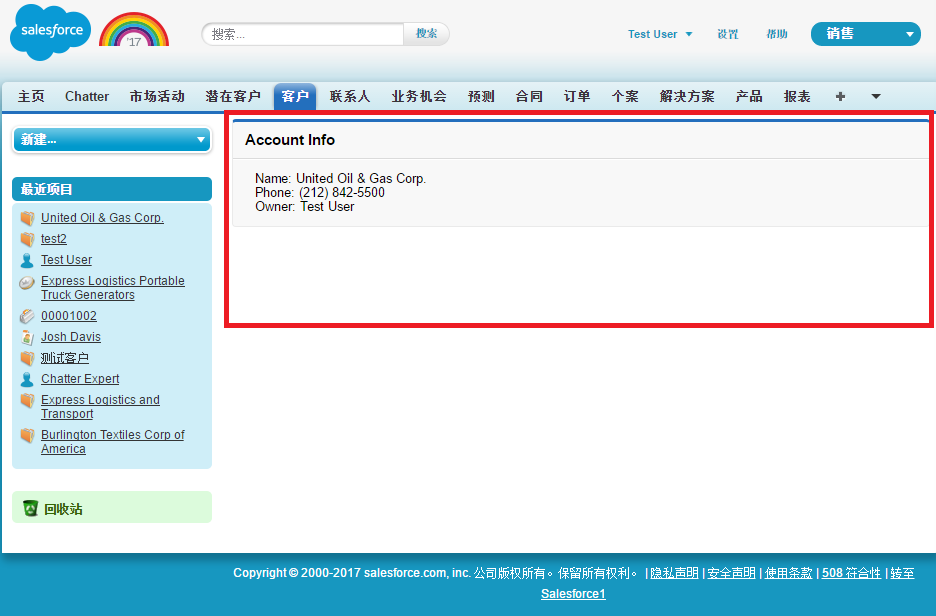Click the recycle bin icon

click(x=30, y=508)
